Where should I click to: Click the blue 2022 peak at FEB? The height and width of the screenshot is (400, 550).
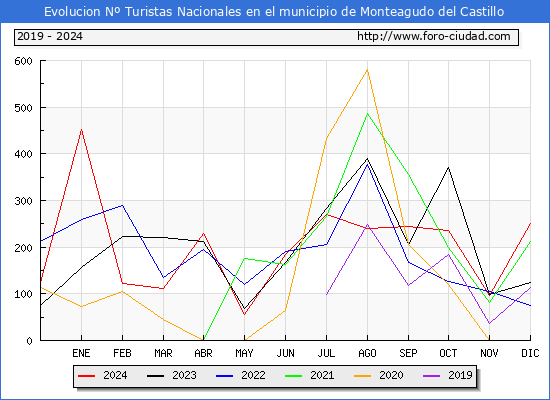122,205
